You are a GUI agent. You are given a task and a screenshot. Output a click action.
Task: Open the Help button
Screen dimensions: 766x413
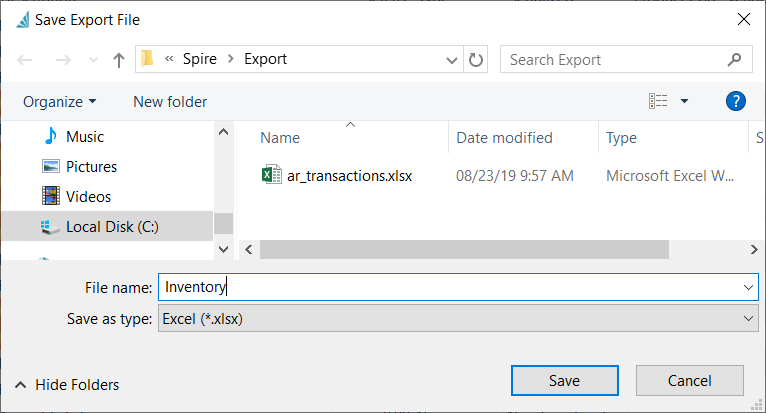736,101
